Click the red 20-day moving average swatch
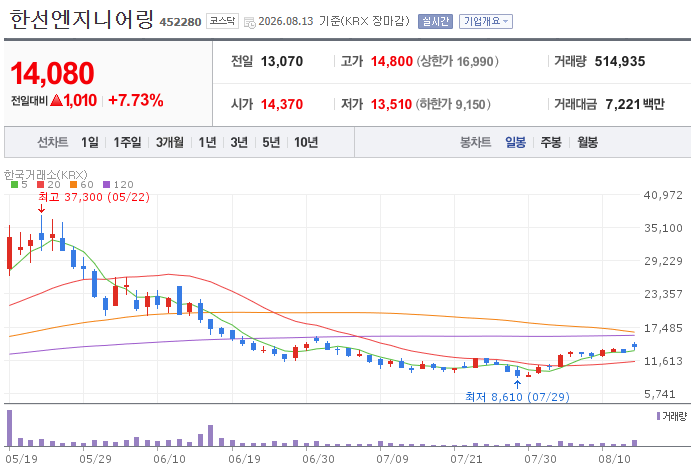Viewport: 691px width, 467px height. 41,185
